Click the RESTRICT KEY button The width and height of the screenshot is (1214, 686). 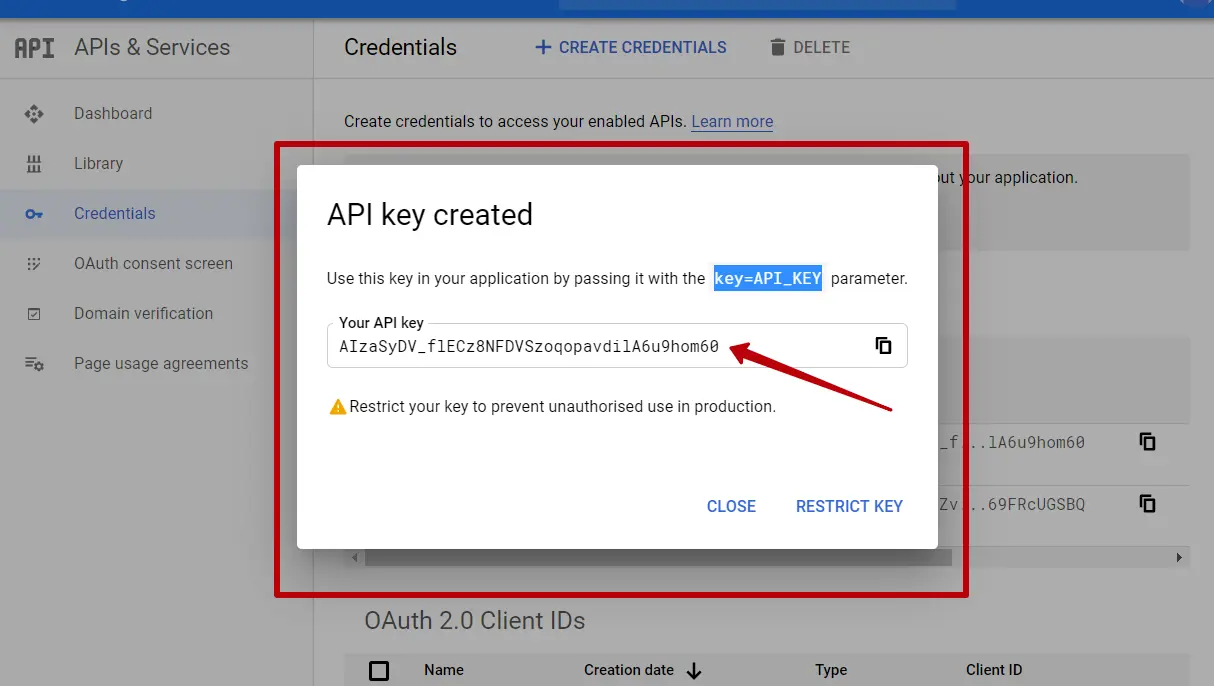(849, 506)
